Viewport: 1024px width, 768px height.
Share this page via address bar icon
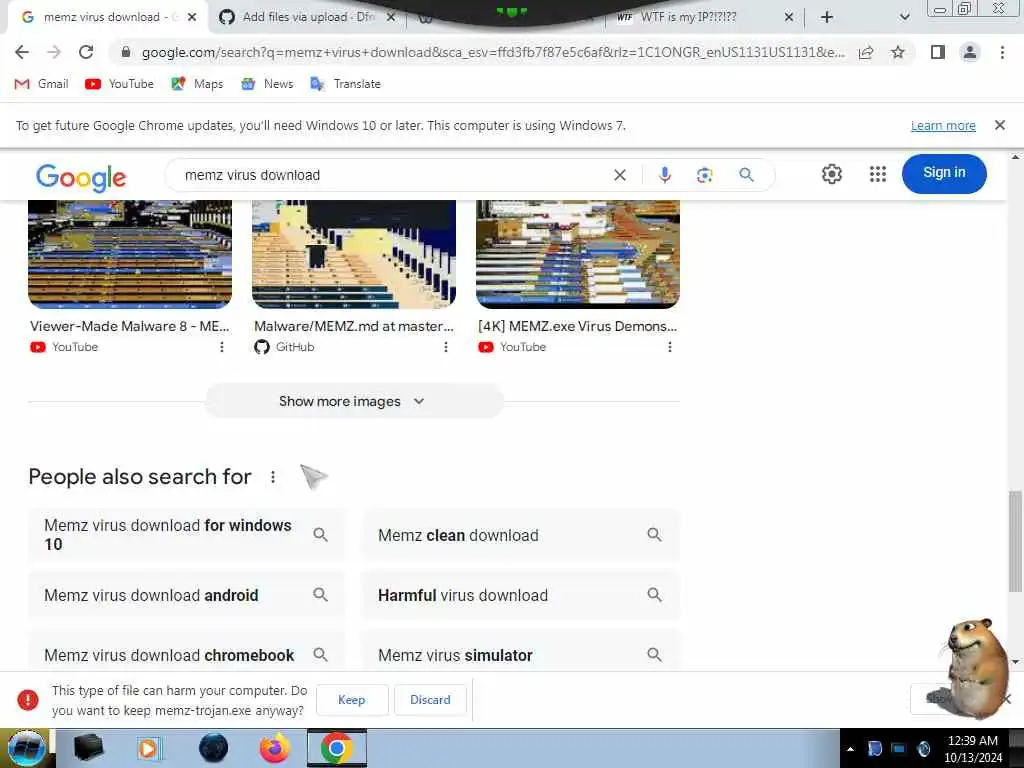pos(866,52)
